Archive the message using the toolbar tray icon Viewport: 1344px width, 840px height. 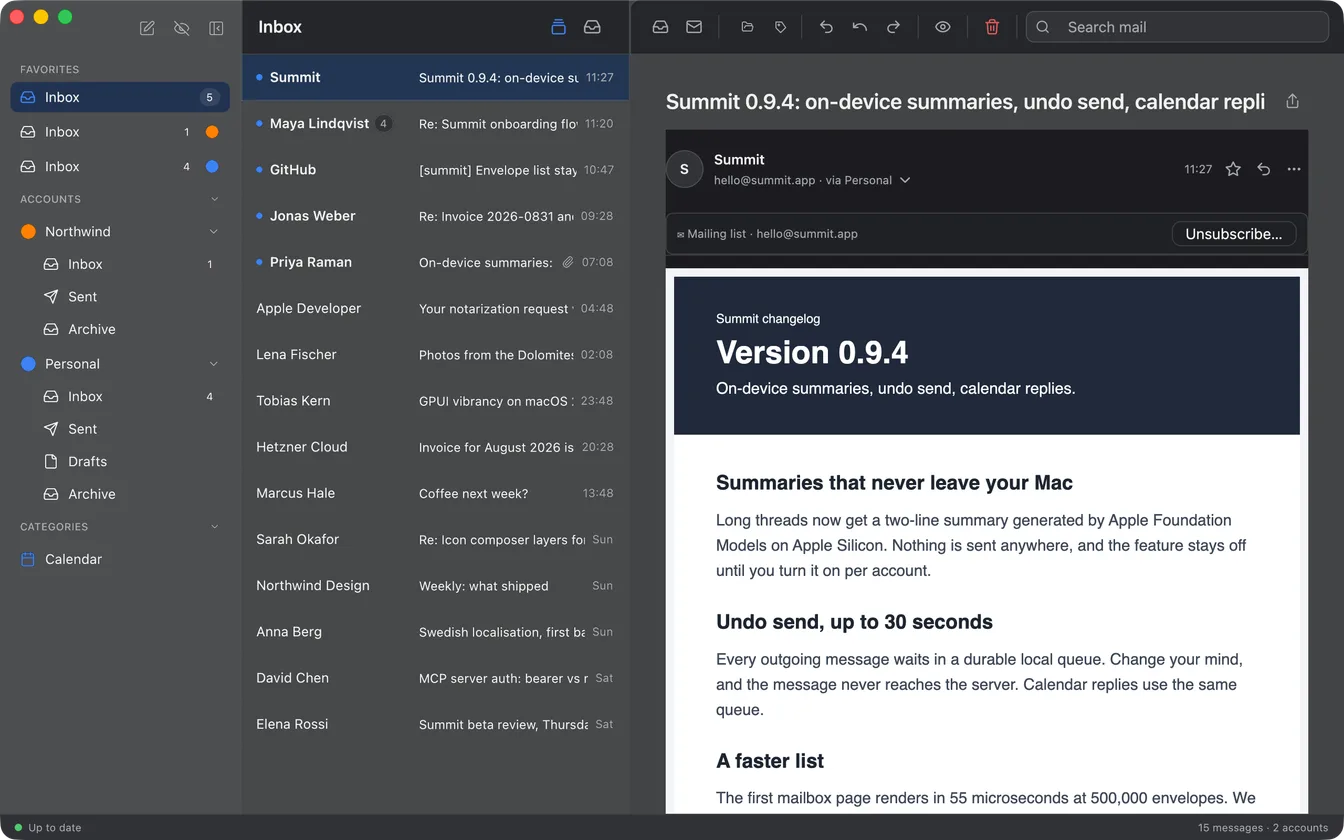coord(660,27)
